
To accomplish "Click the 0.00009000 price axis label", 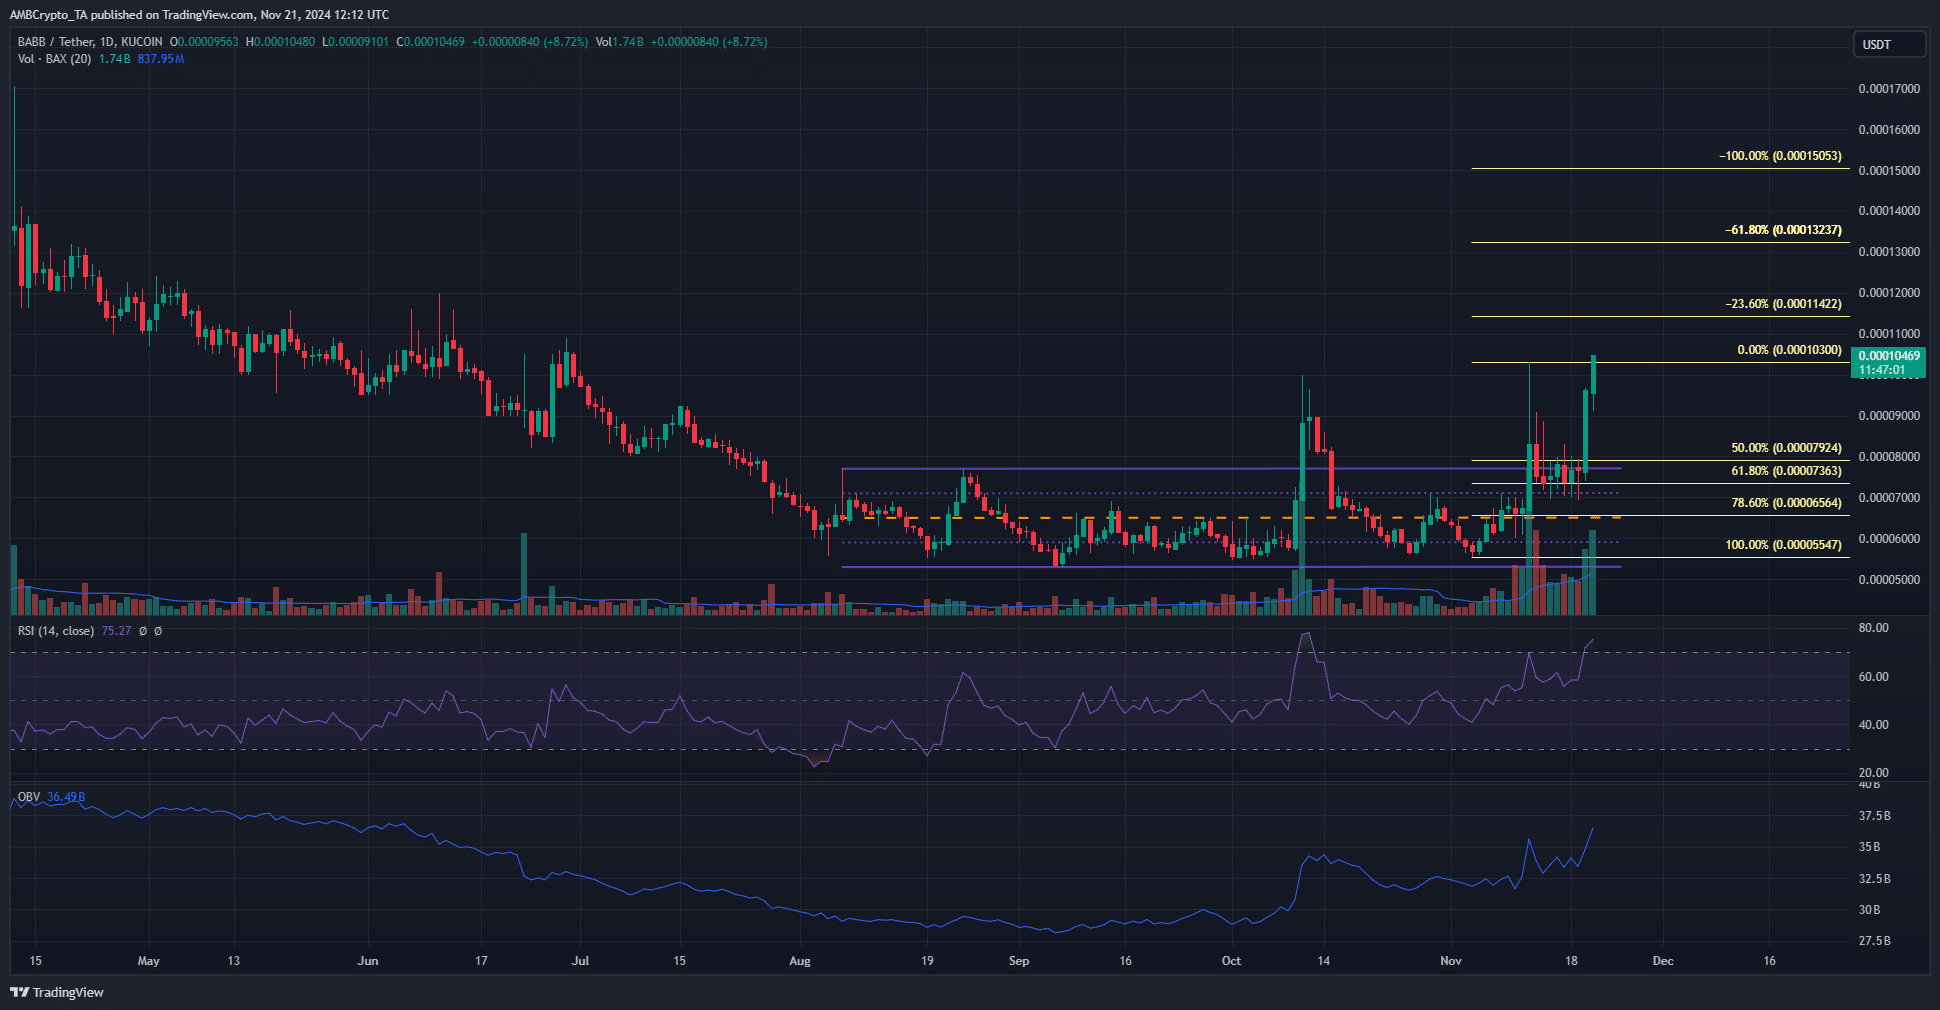I will click(x=1889, y=416).
